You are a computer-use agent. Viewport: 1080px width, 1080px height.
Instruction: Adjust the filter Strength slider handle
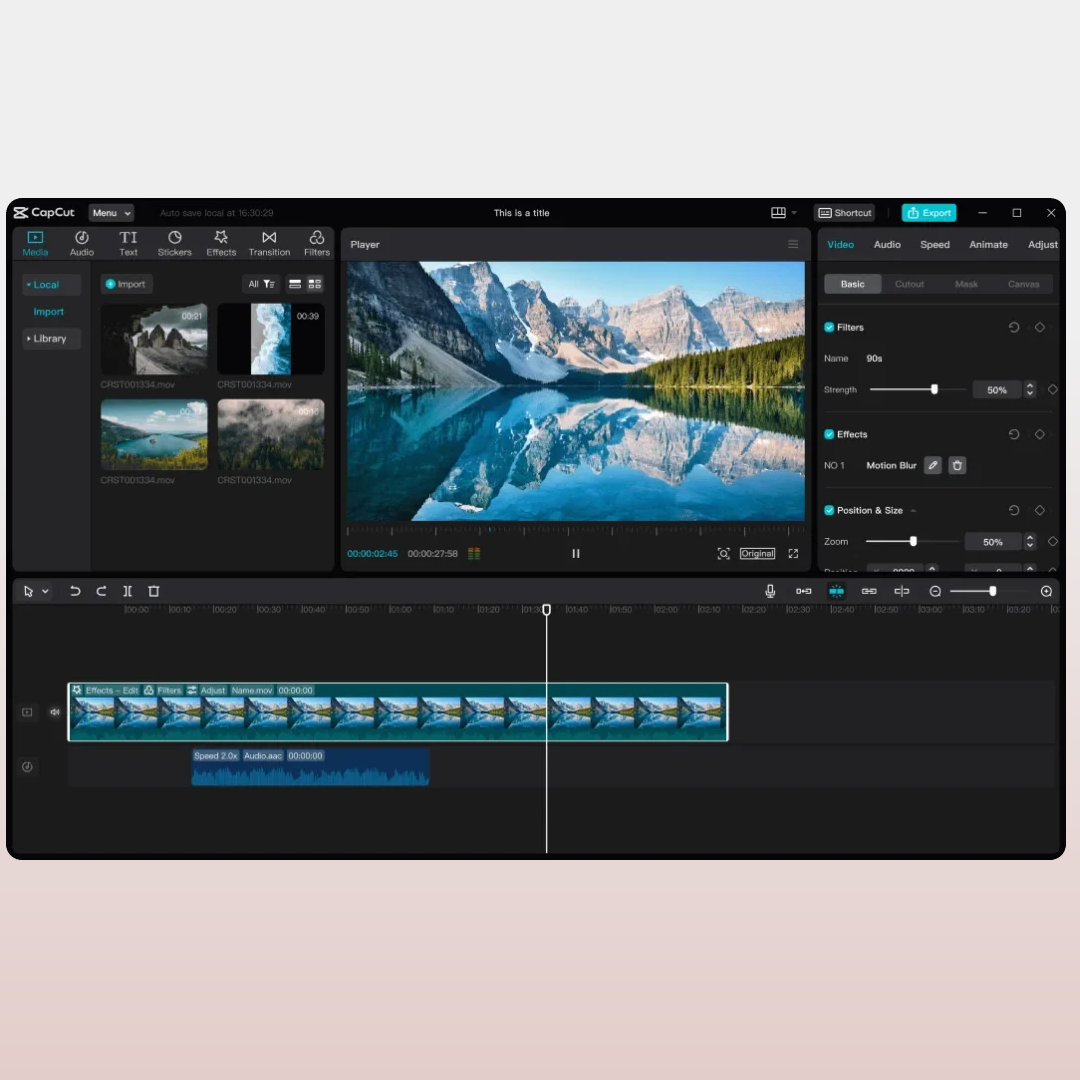pyautogui.click(x=935, y=390)
